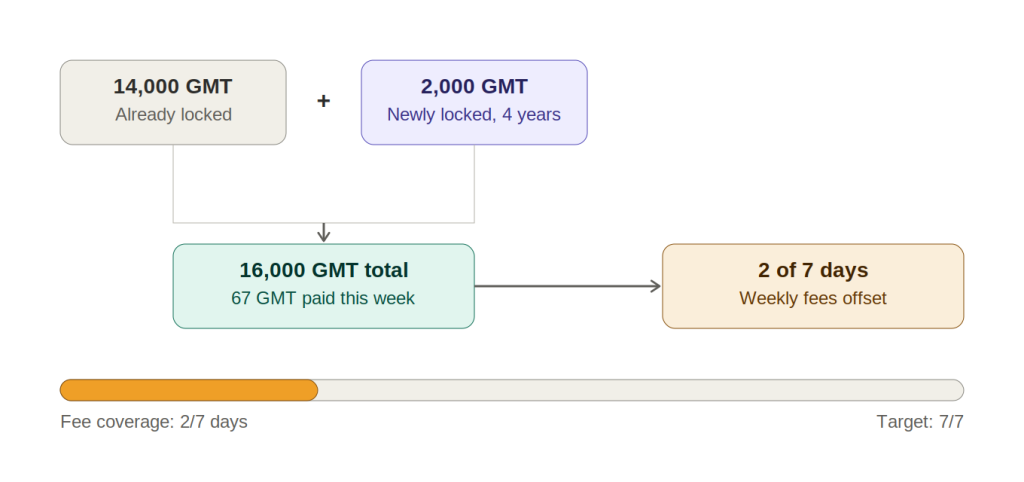Viewport: 1024px width, 482px height.
Task: Select the 16,000 GMT total heading
Action: click(324, 270)
